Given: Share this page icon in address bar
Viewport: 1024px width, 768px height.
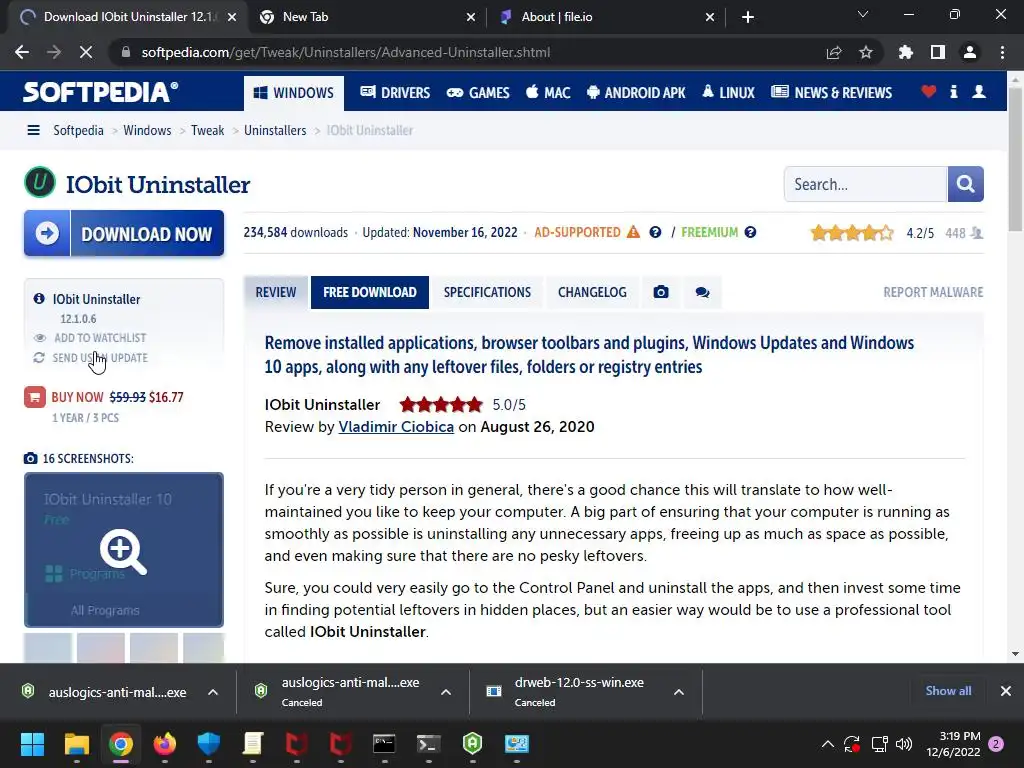Looking at the screenshot, I should [x=834, y=52].
